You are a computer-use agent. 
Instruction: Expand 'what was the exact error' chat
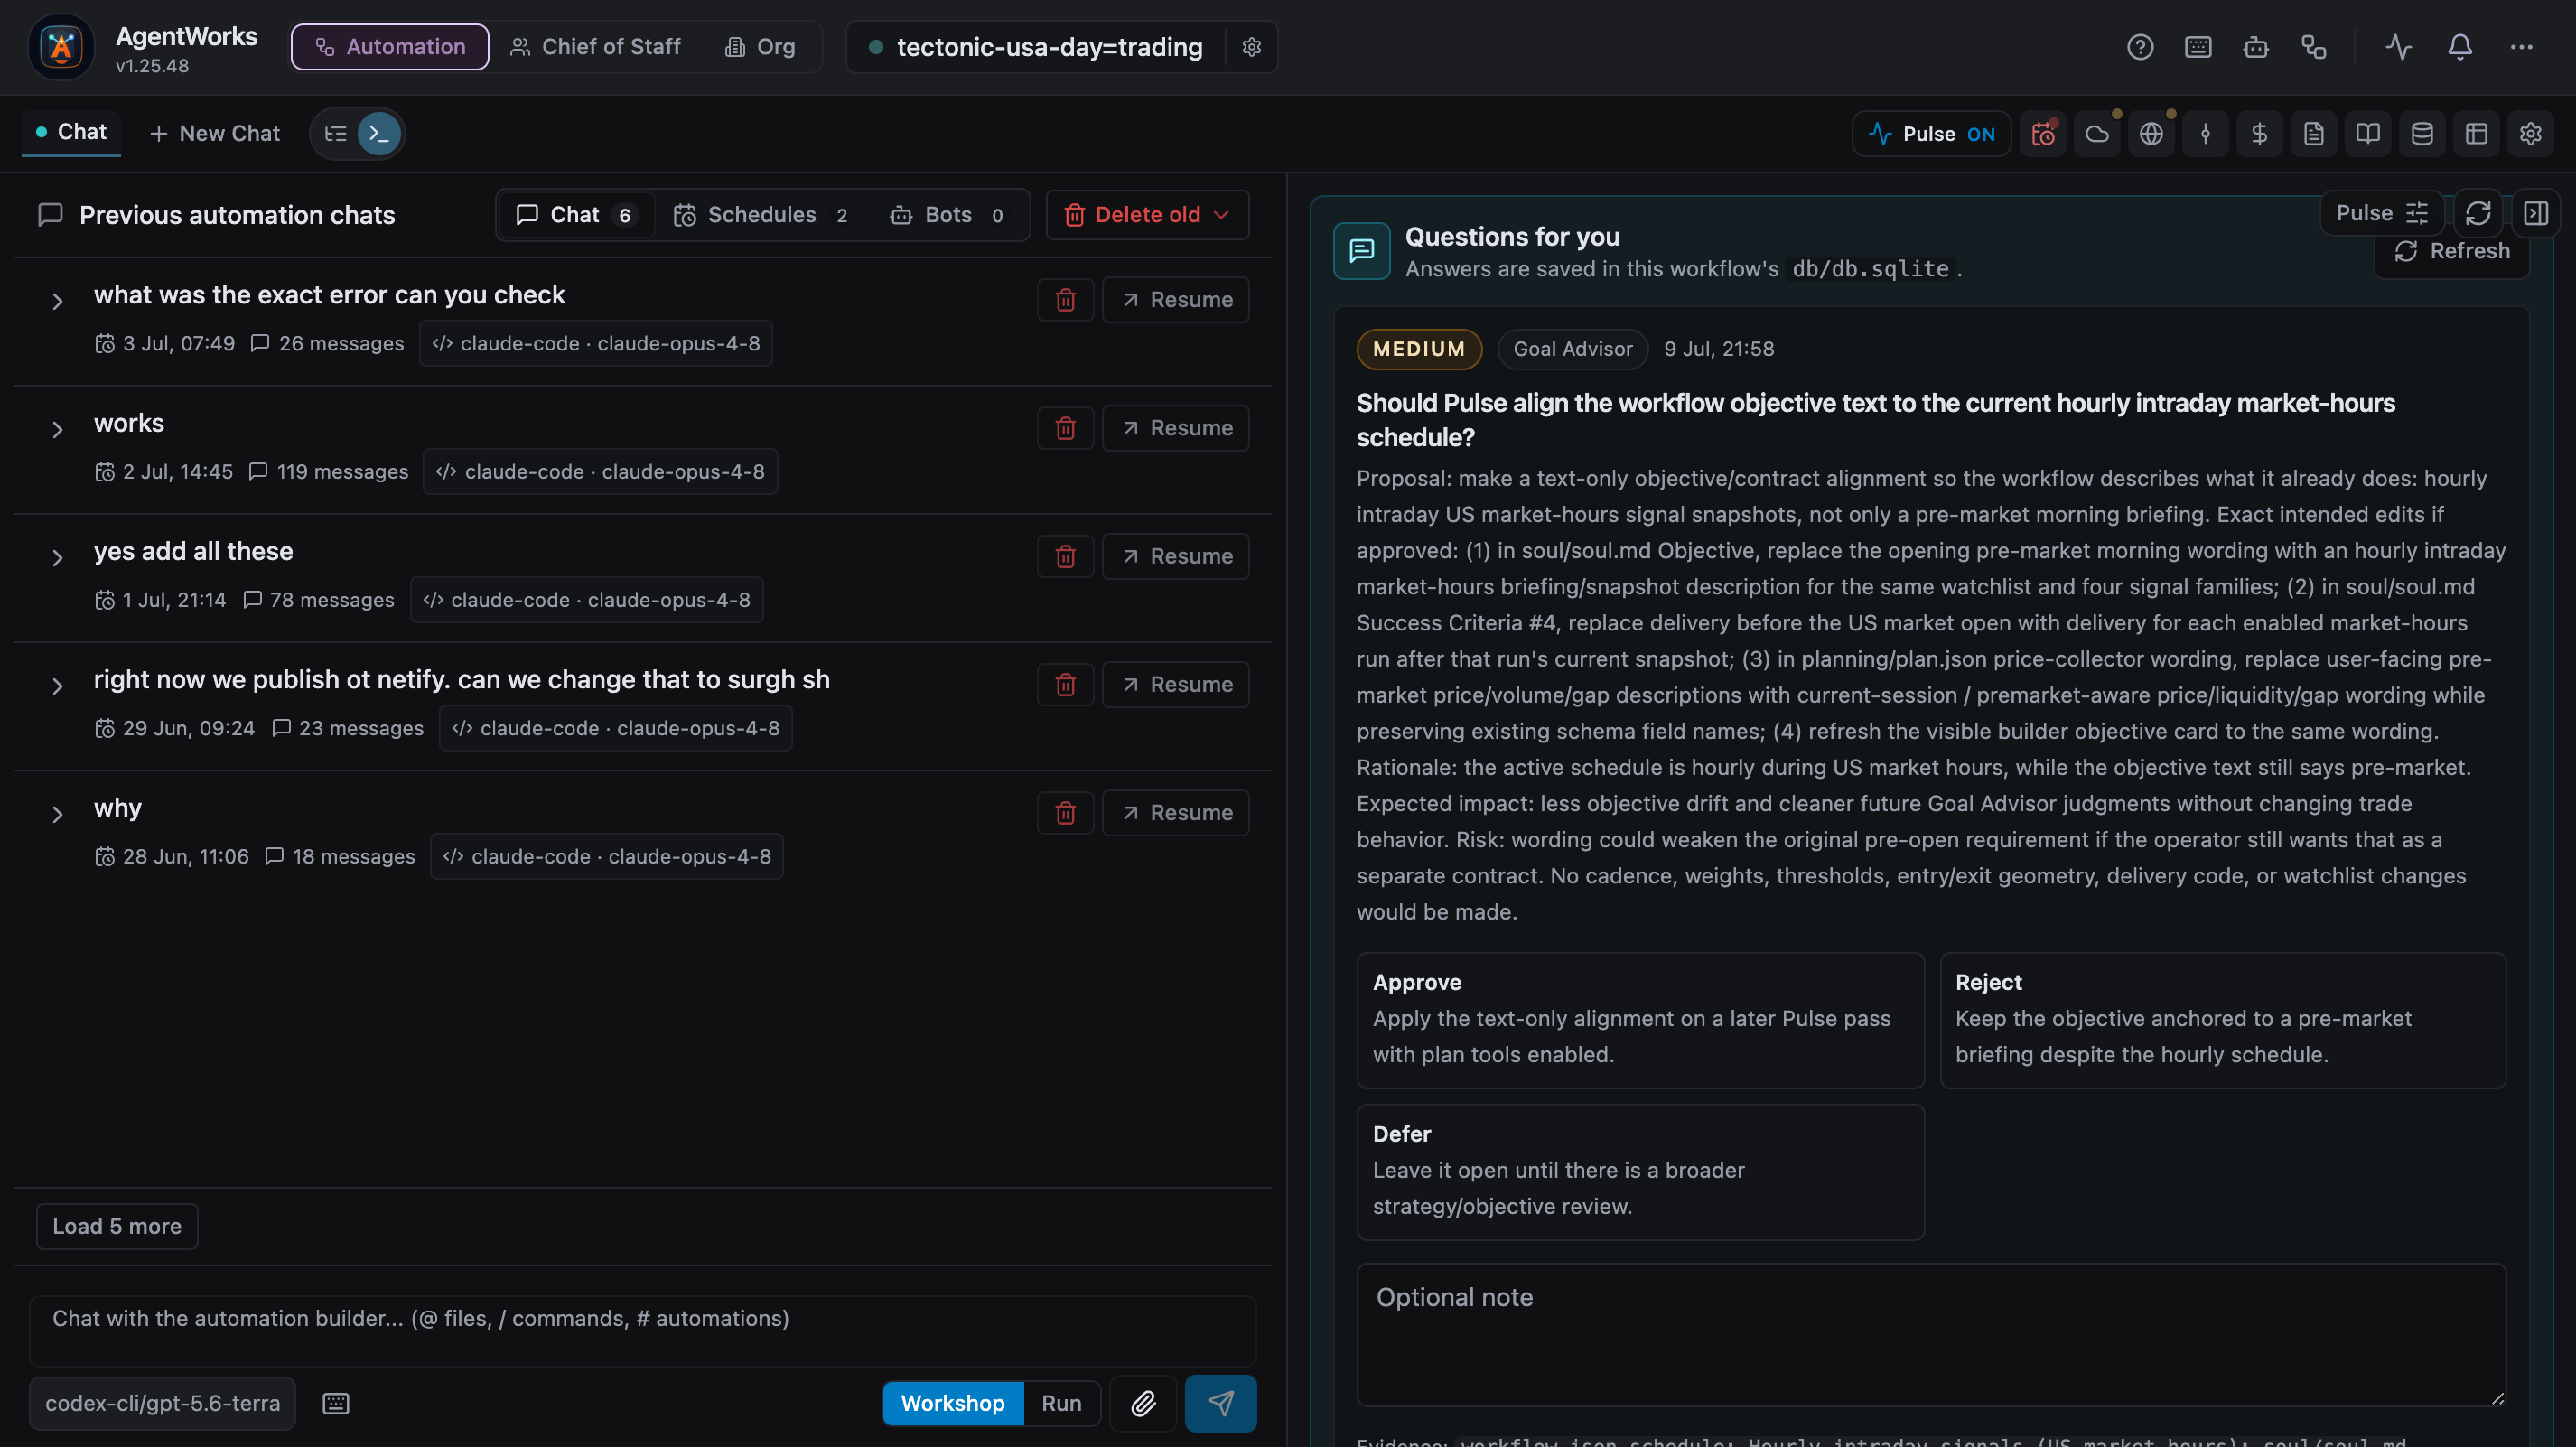point(57,301)
